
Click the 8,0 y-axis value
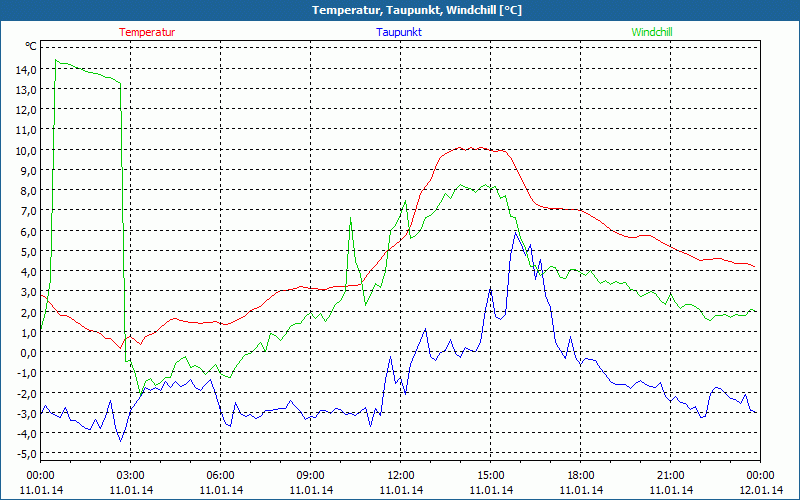pyautogui.click(x=29, y=190)
